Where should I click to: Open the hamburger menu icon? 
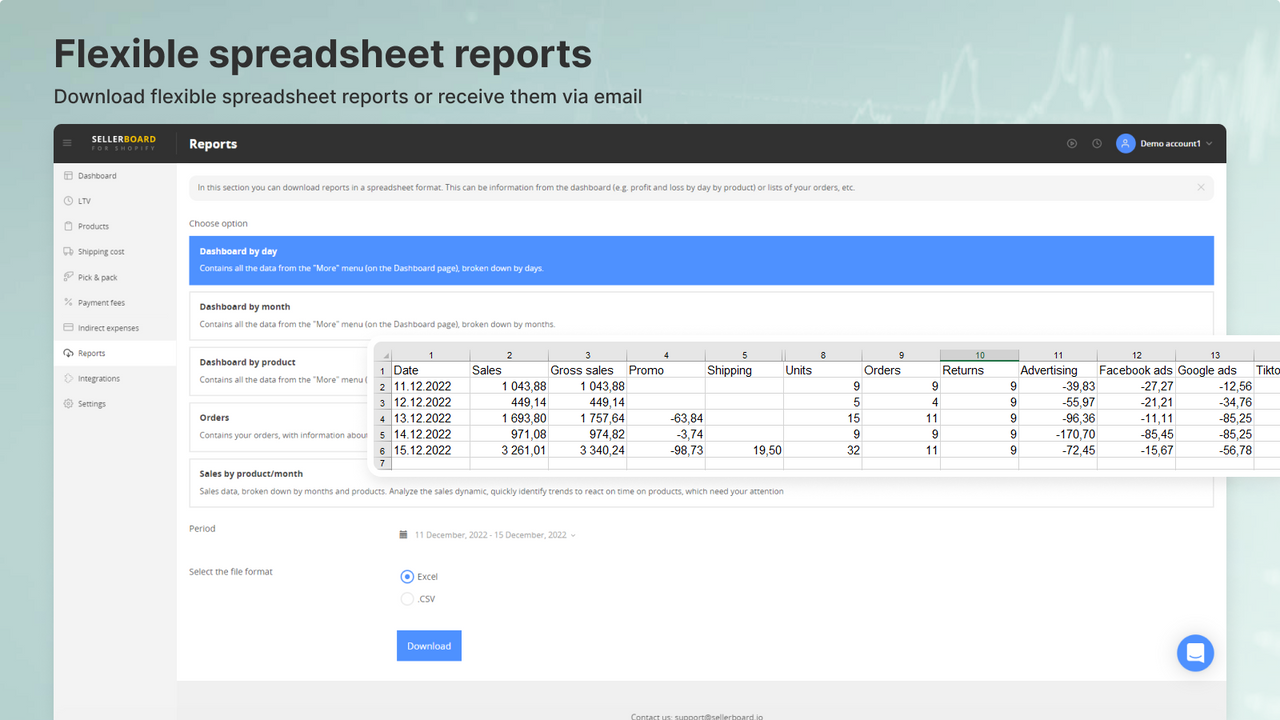(68, 144)
